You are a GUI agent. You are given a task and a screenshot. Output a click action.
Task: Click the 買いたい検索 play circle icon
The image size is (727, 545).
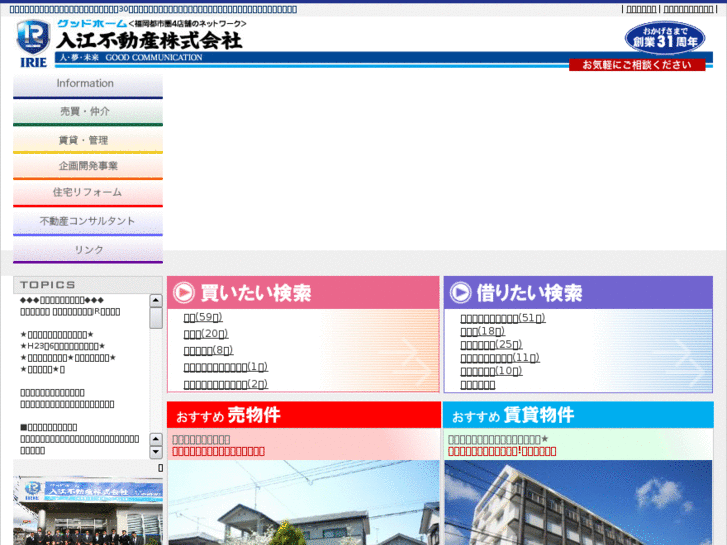184,293
